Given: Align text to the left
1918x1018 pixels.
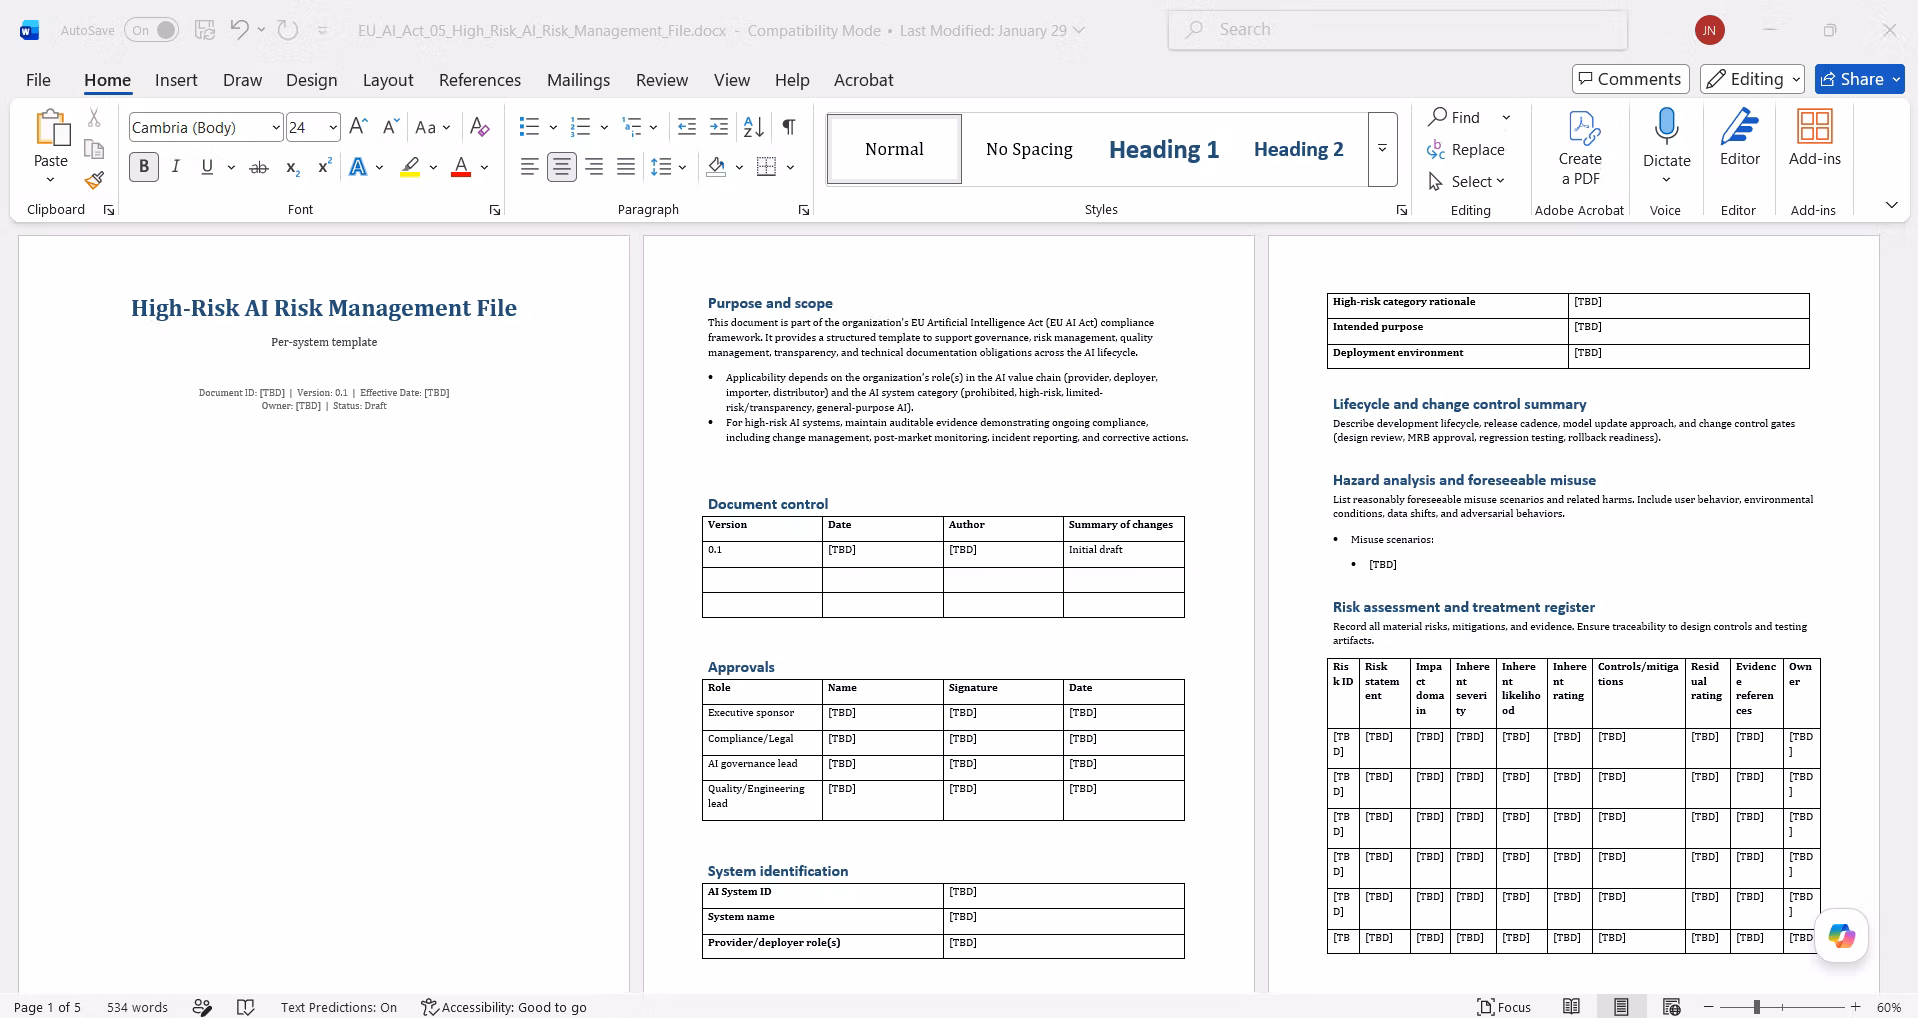Looking at the screenshot, I should click(530, 167).
